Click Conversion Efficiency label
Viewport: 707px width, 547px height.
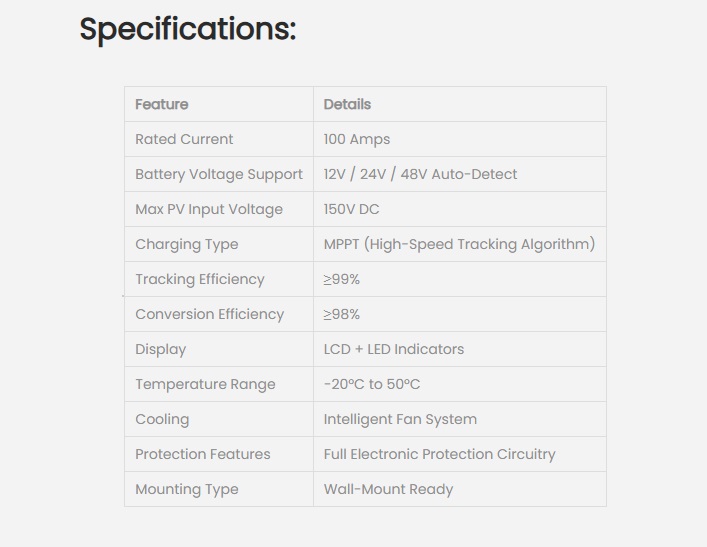click(210, 314)
